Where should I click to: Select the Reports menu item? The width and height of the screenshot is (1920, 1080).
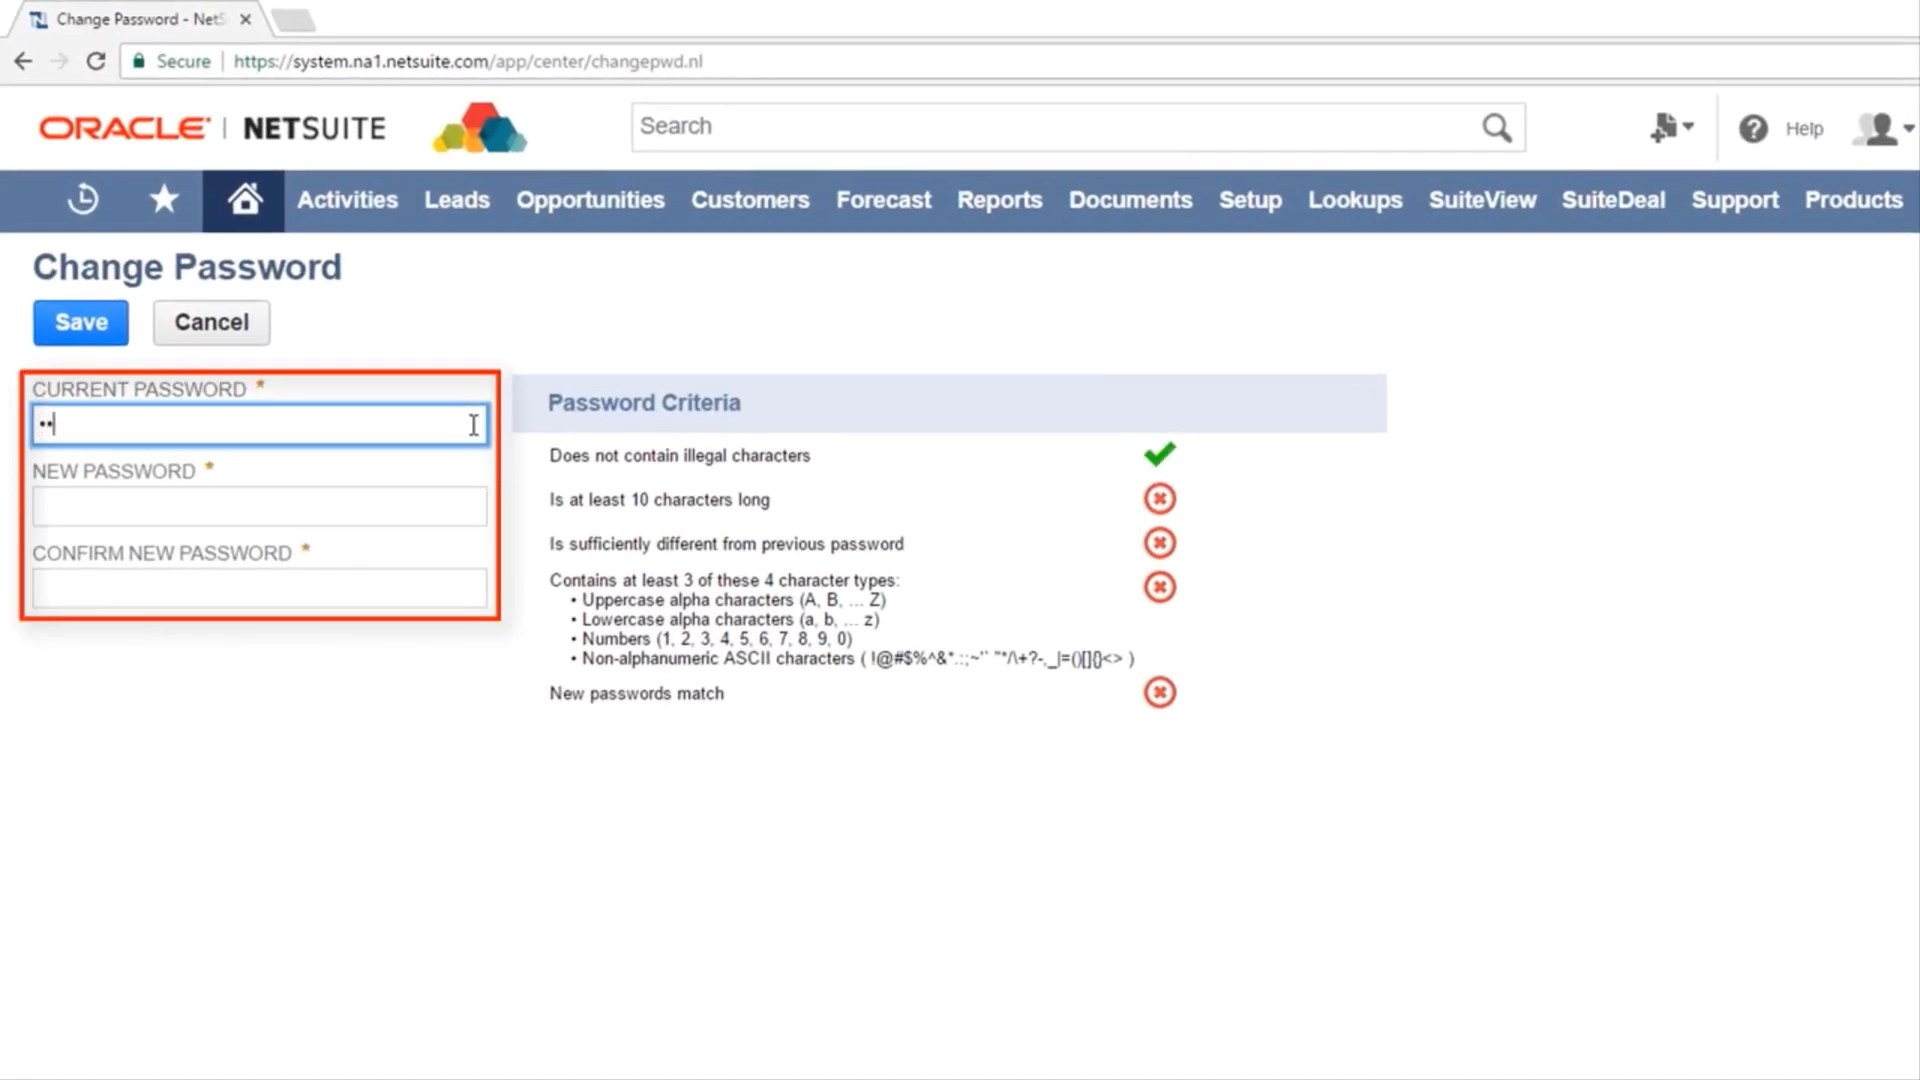pos(999,199)
